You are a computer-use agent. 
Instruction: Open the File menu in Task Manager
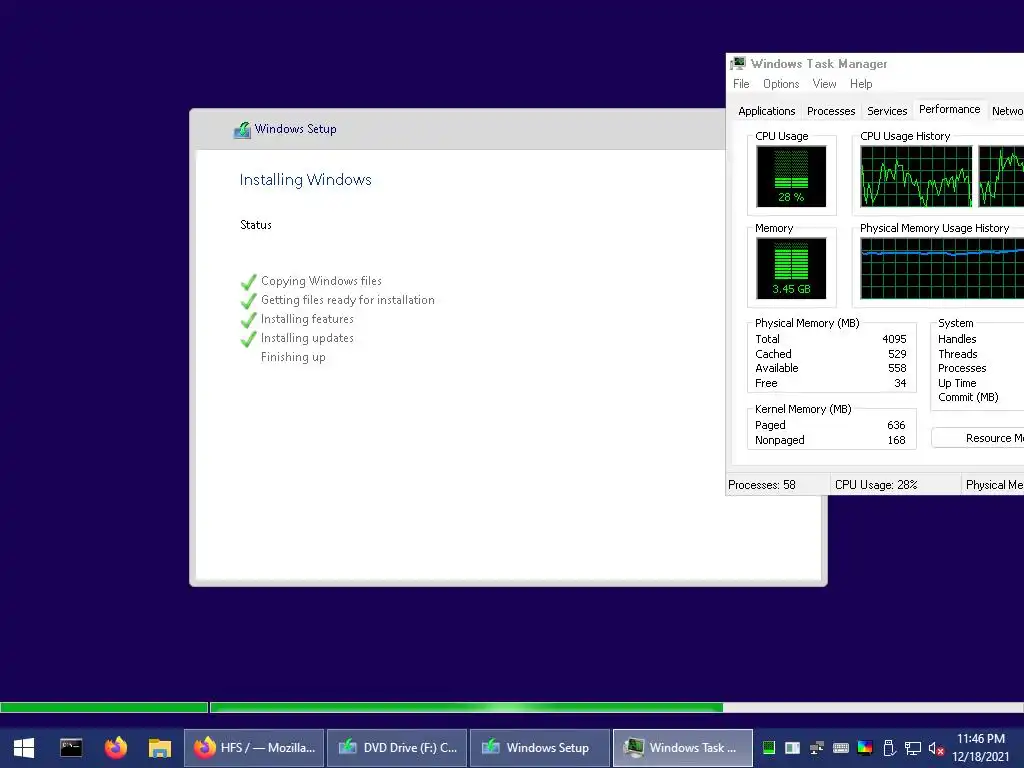[741, 84]
